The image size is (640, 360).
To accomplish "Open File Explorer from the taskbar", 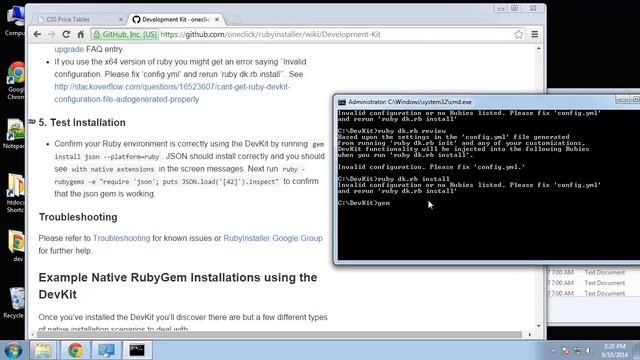I will pos(43,350).
